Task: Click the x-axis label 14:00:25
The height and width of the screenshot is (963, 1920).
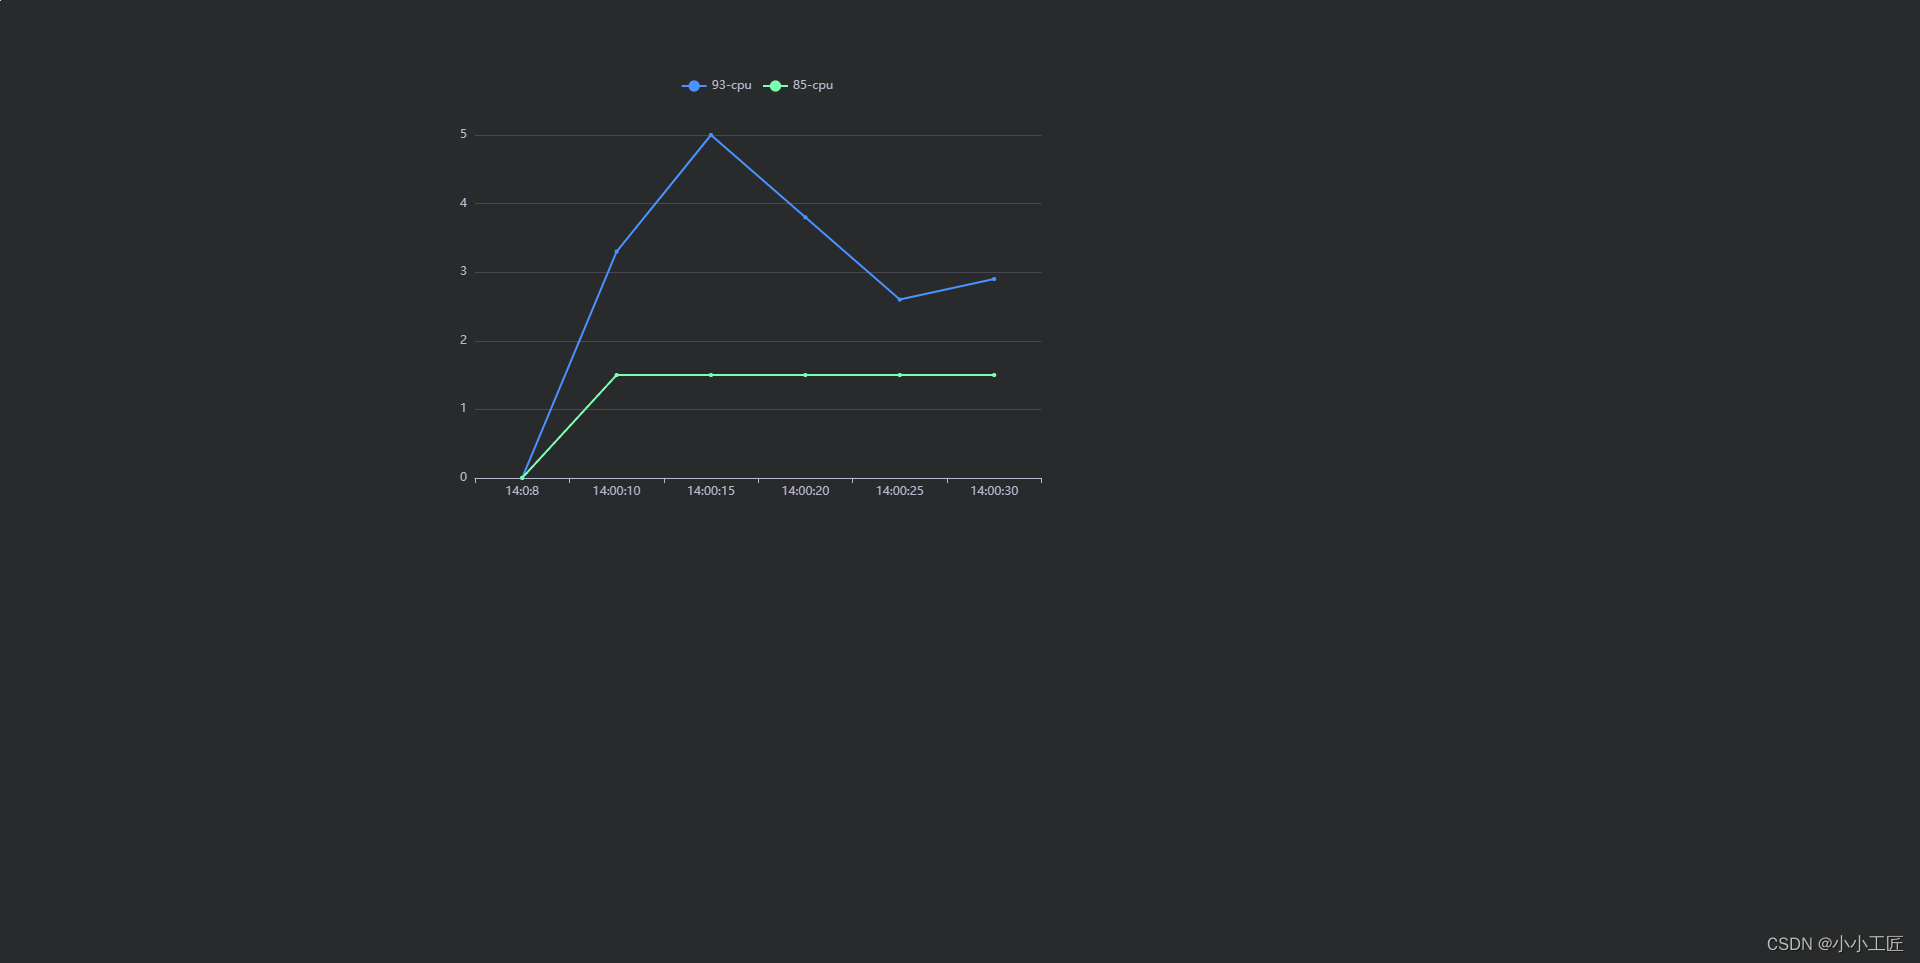Action: pyautogui.click(x=900, y=491)
